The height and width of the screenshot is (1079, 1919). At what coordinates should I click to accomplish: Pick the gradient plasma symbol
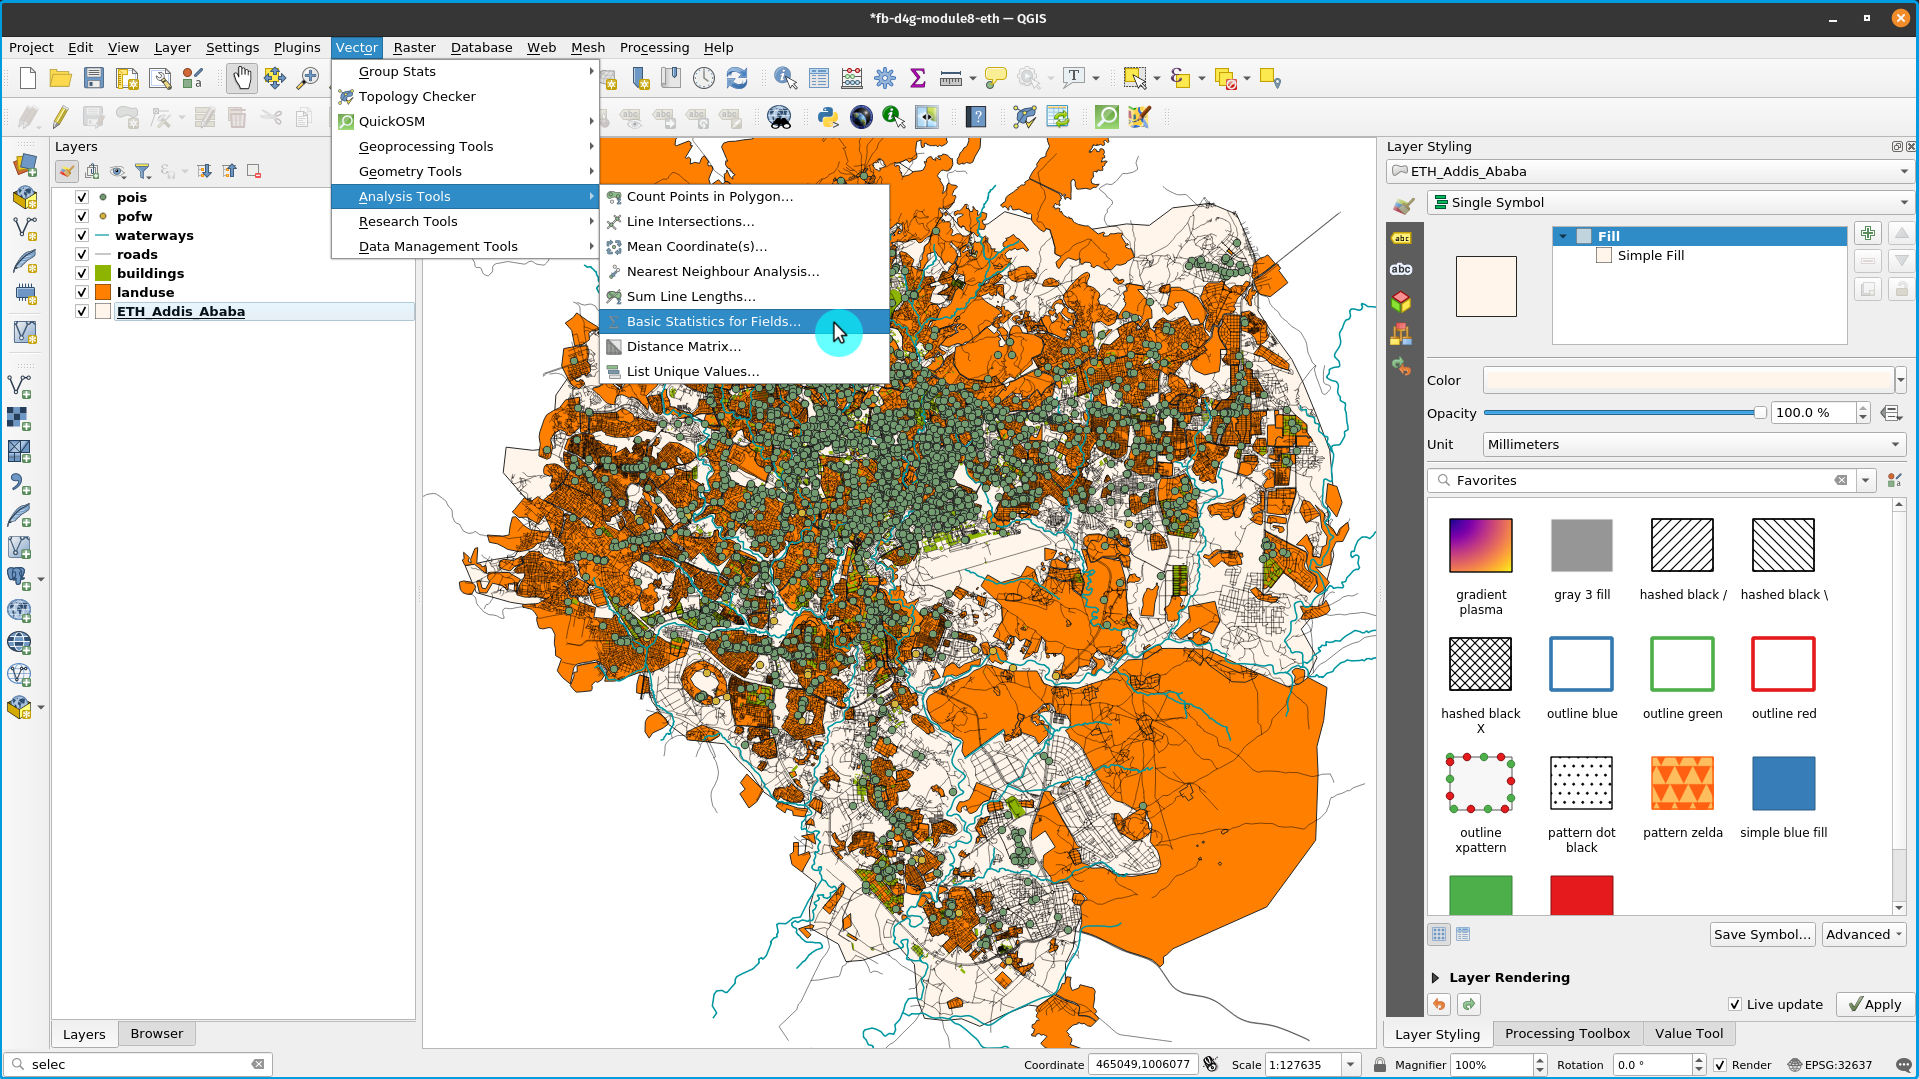coord(1481,545)
